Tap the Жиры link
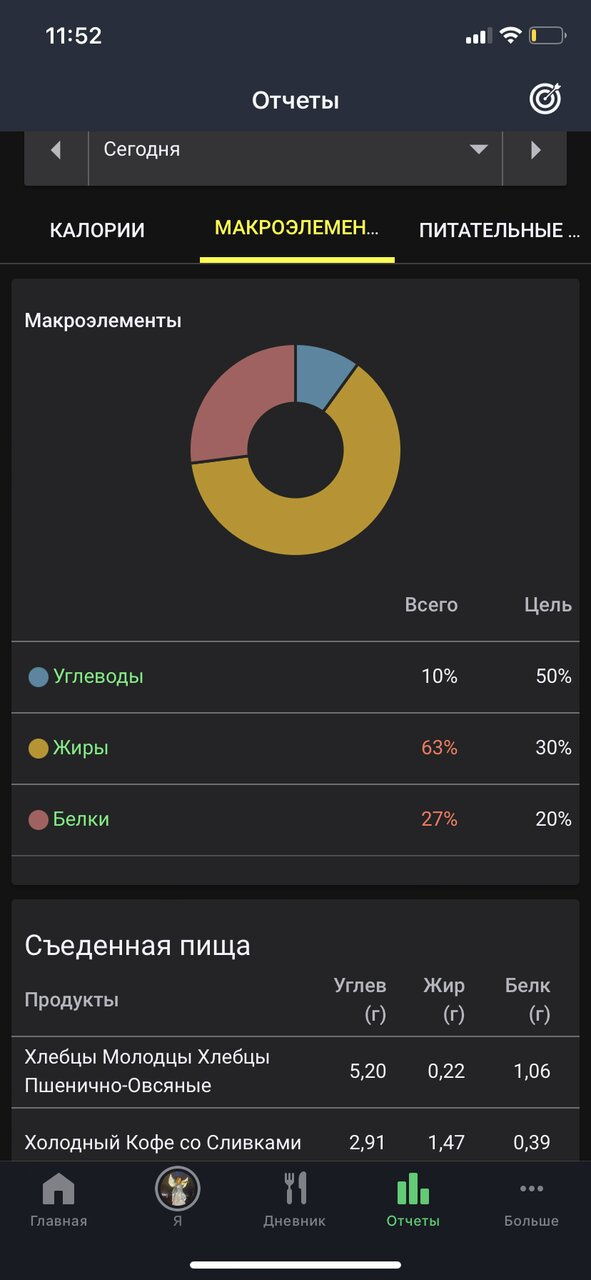The height and width of the screenshot is (1280, 591). tap(81, 748)
